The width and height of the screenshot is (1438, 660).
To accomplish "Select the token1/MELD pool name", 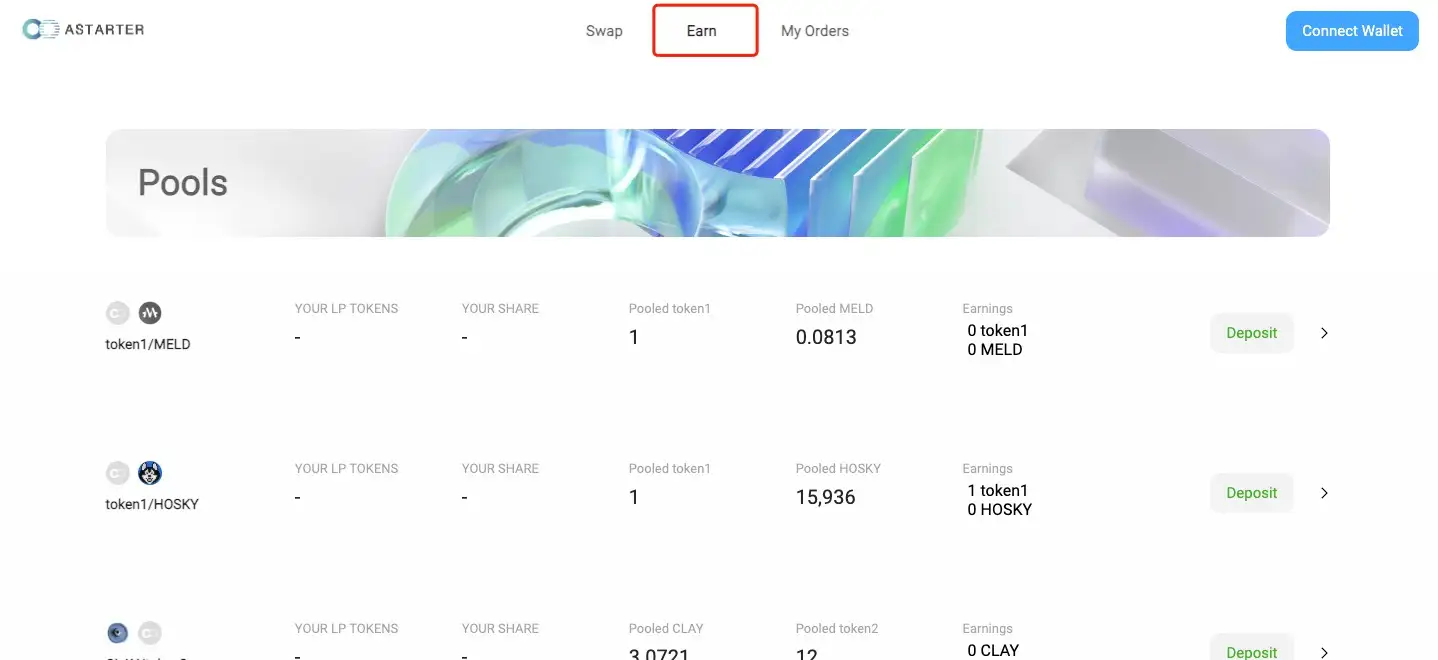I will 148,344.
